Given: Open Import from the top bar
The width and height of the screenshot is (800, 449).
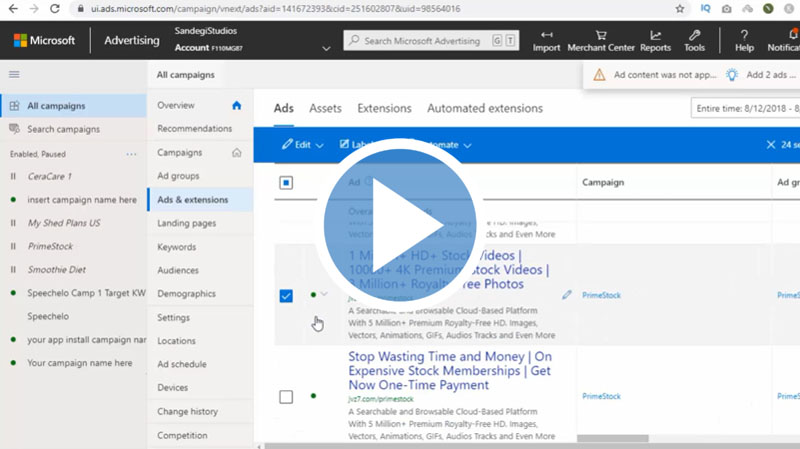Looking at the screenshot, I should [546, 41].
